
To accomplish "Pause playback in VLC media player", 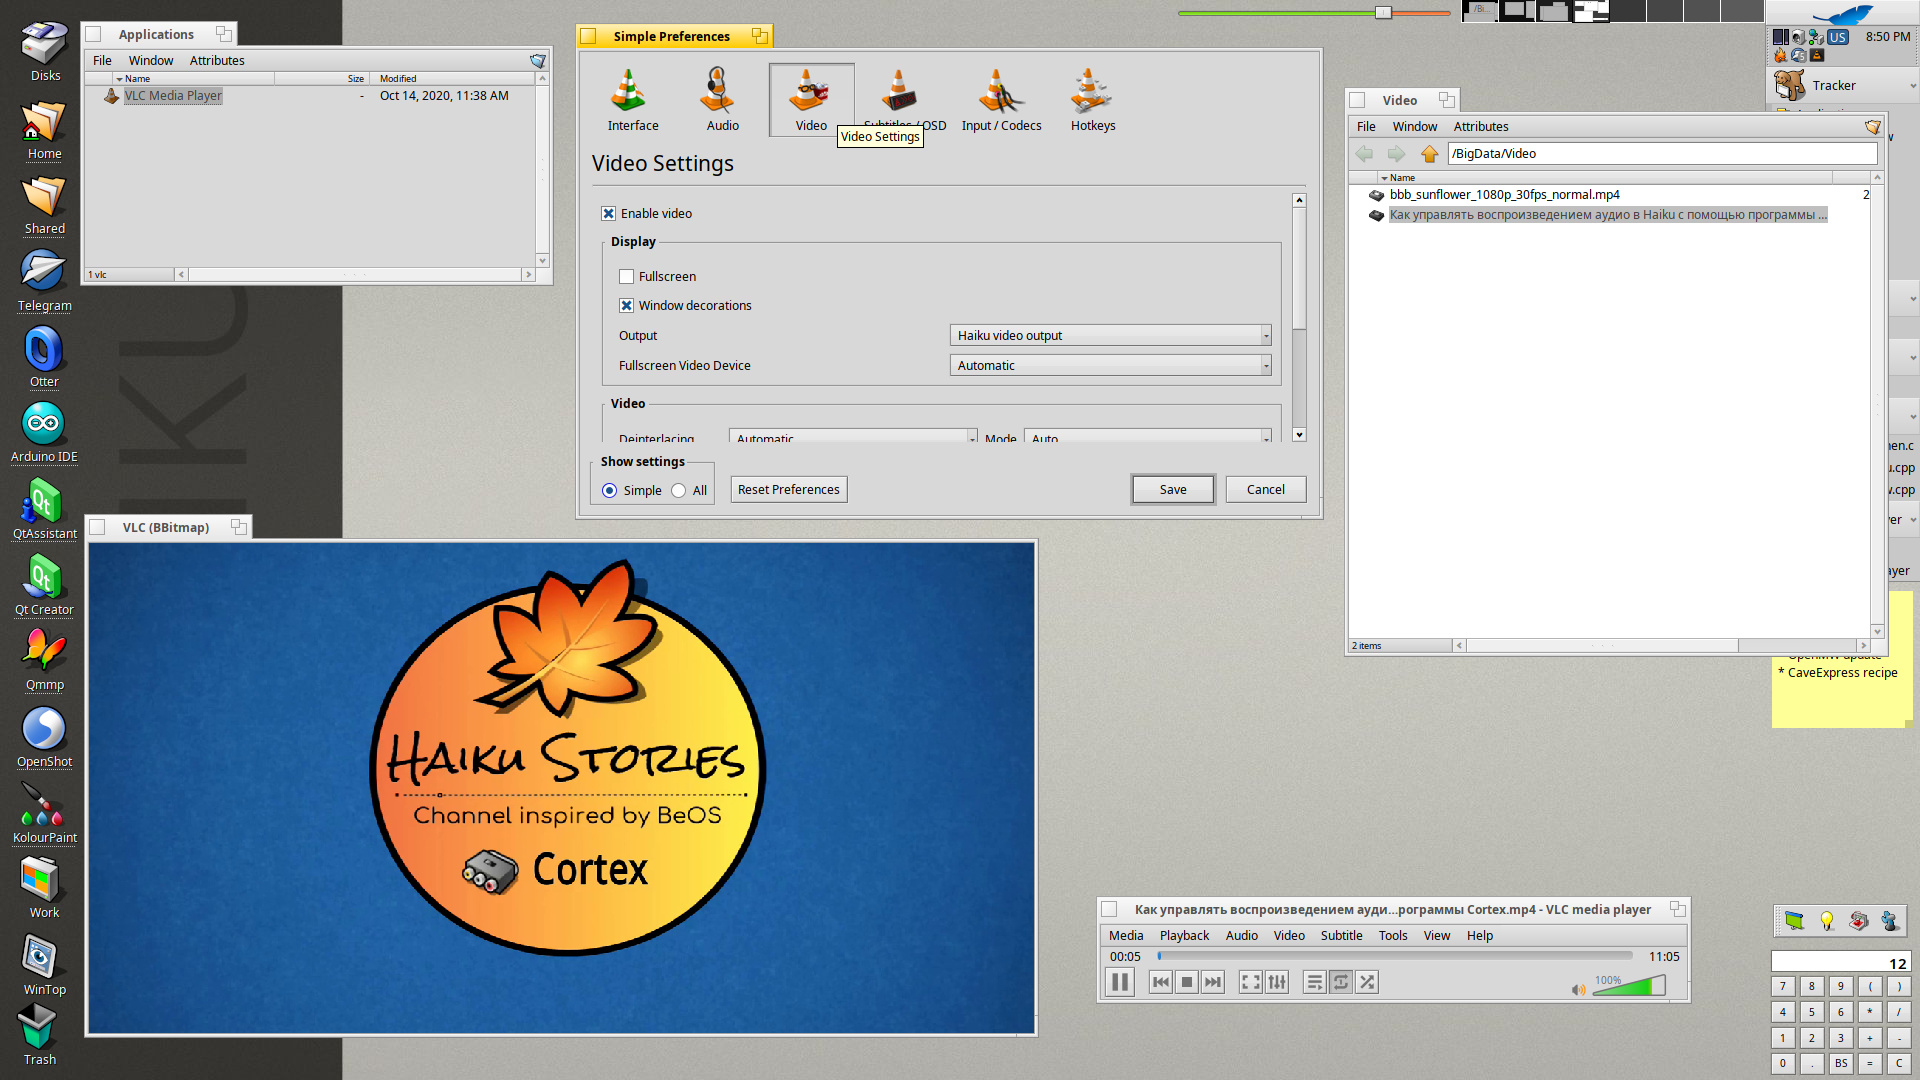I will tap(1120, 982).
